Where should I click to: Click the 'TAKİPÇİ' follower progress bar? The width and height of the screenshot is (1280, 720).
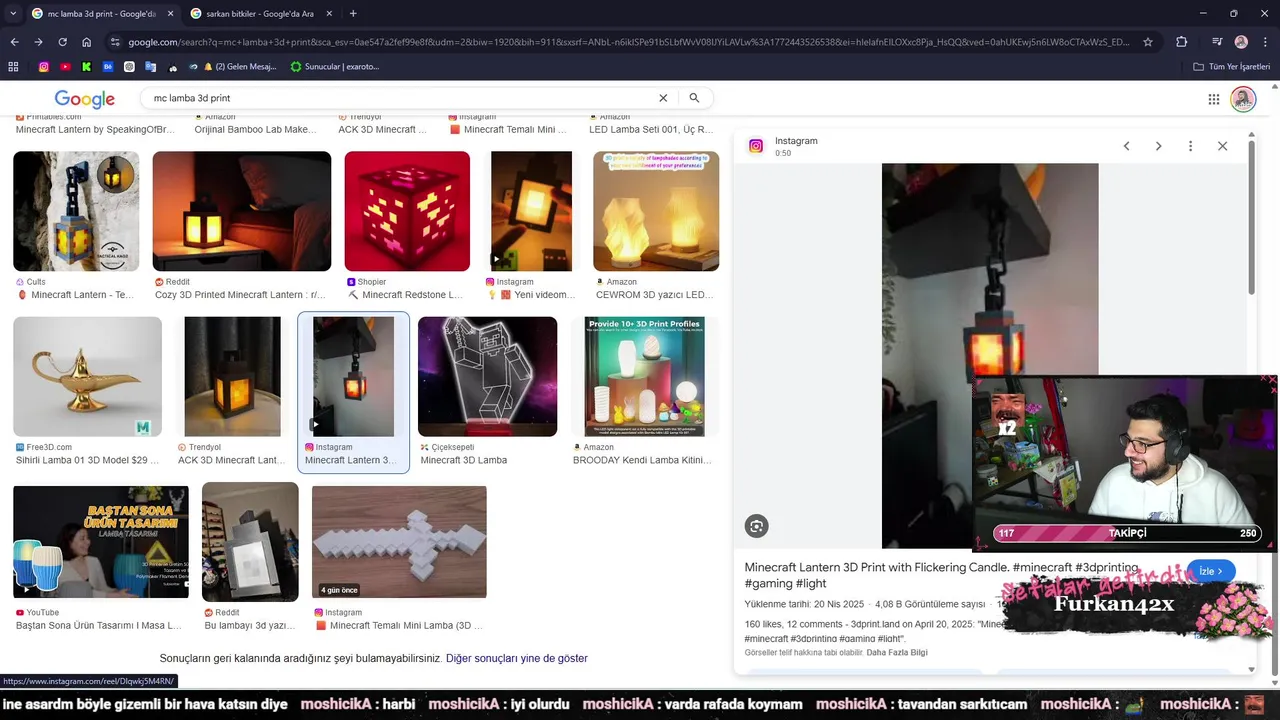[1126, 533]
